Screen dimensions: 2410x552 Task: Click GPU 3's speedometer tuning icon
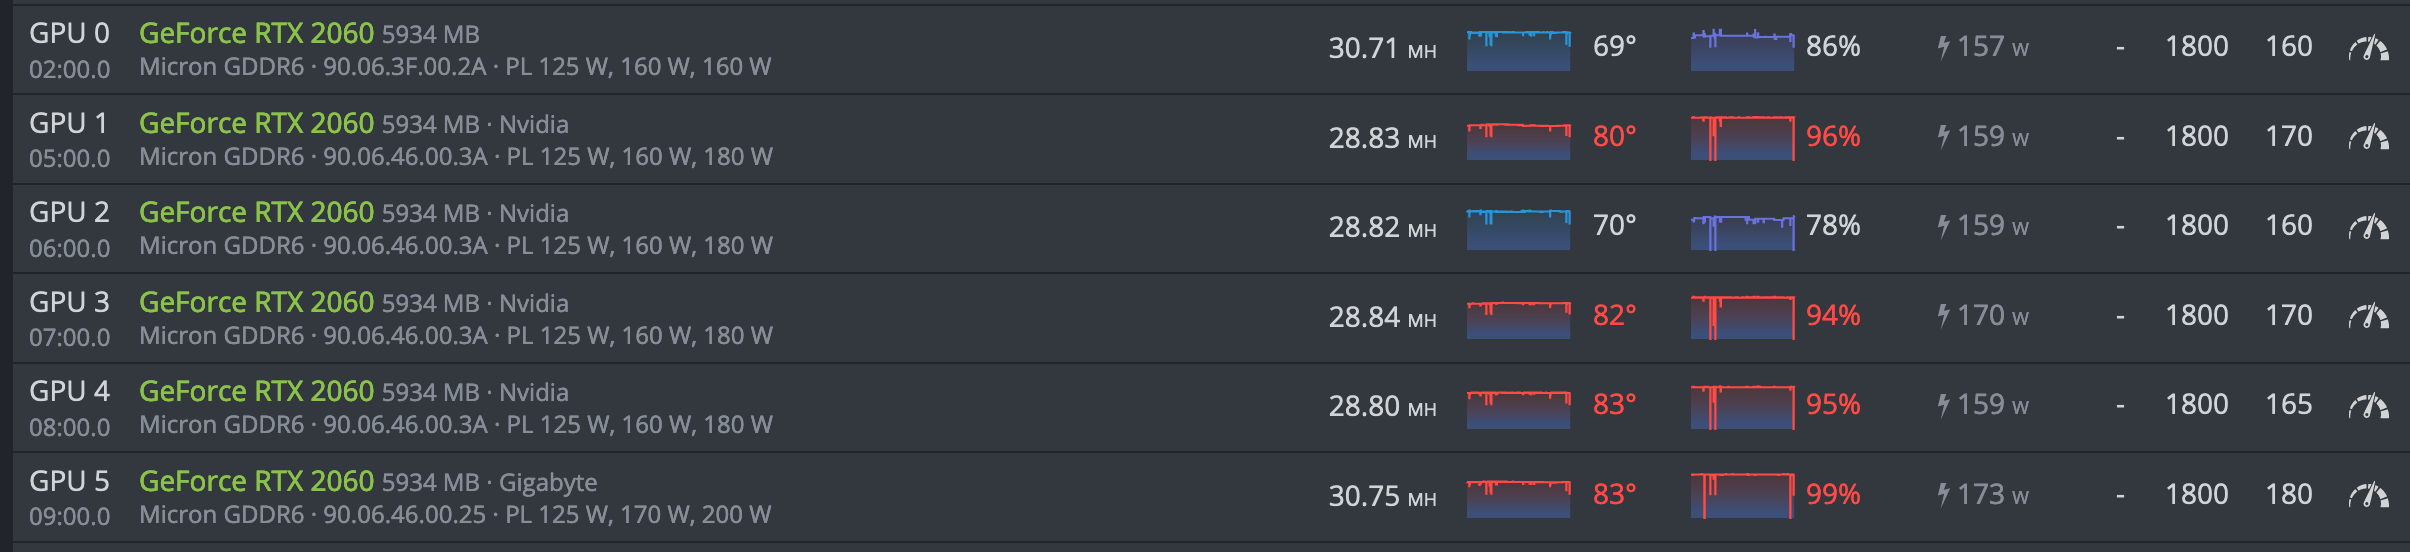coord(2368,316)
